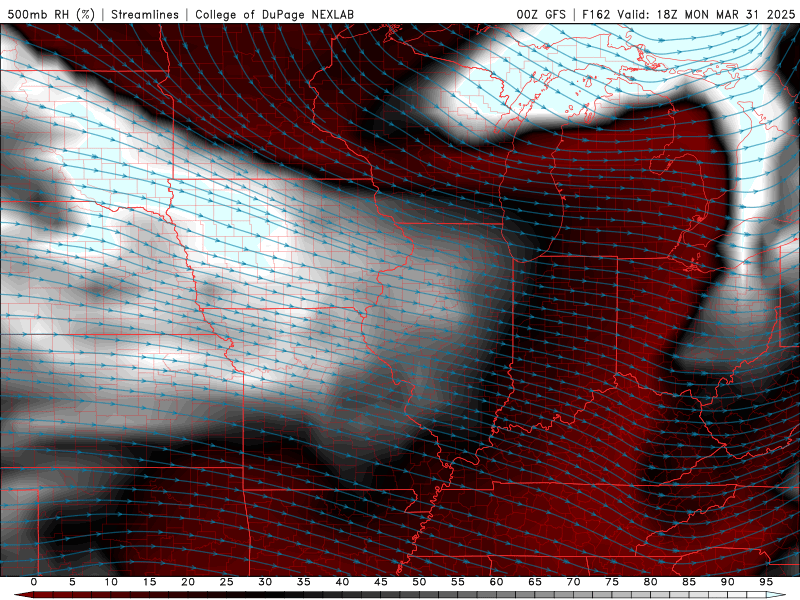The width and height of the screenshot is (800, 600).
Task: Click the "500mb RH (%)" title text
Action: click(52, 14)
